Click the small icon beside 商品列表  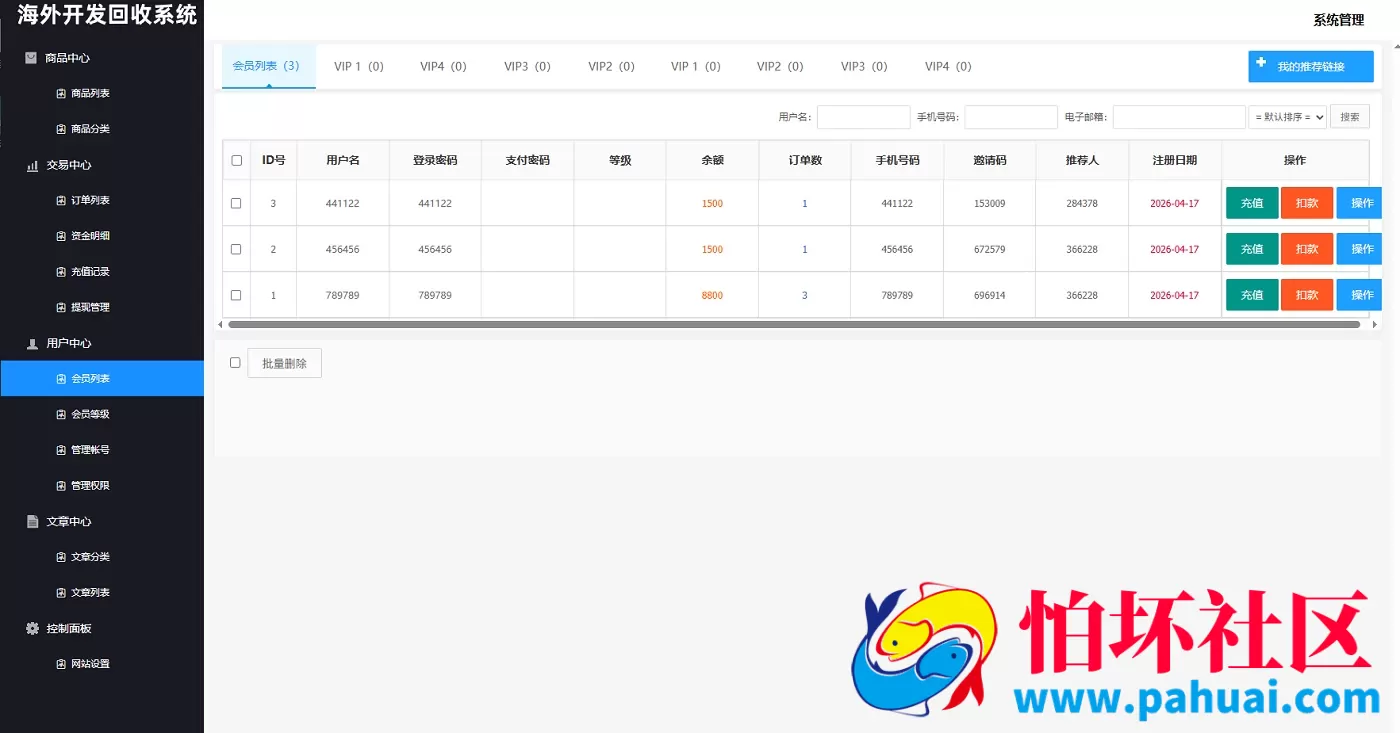[61, 94]
